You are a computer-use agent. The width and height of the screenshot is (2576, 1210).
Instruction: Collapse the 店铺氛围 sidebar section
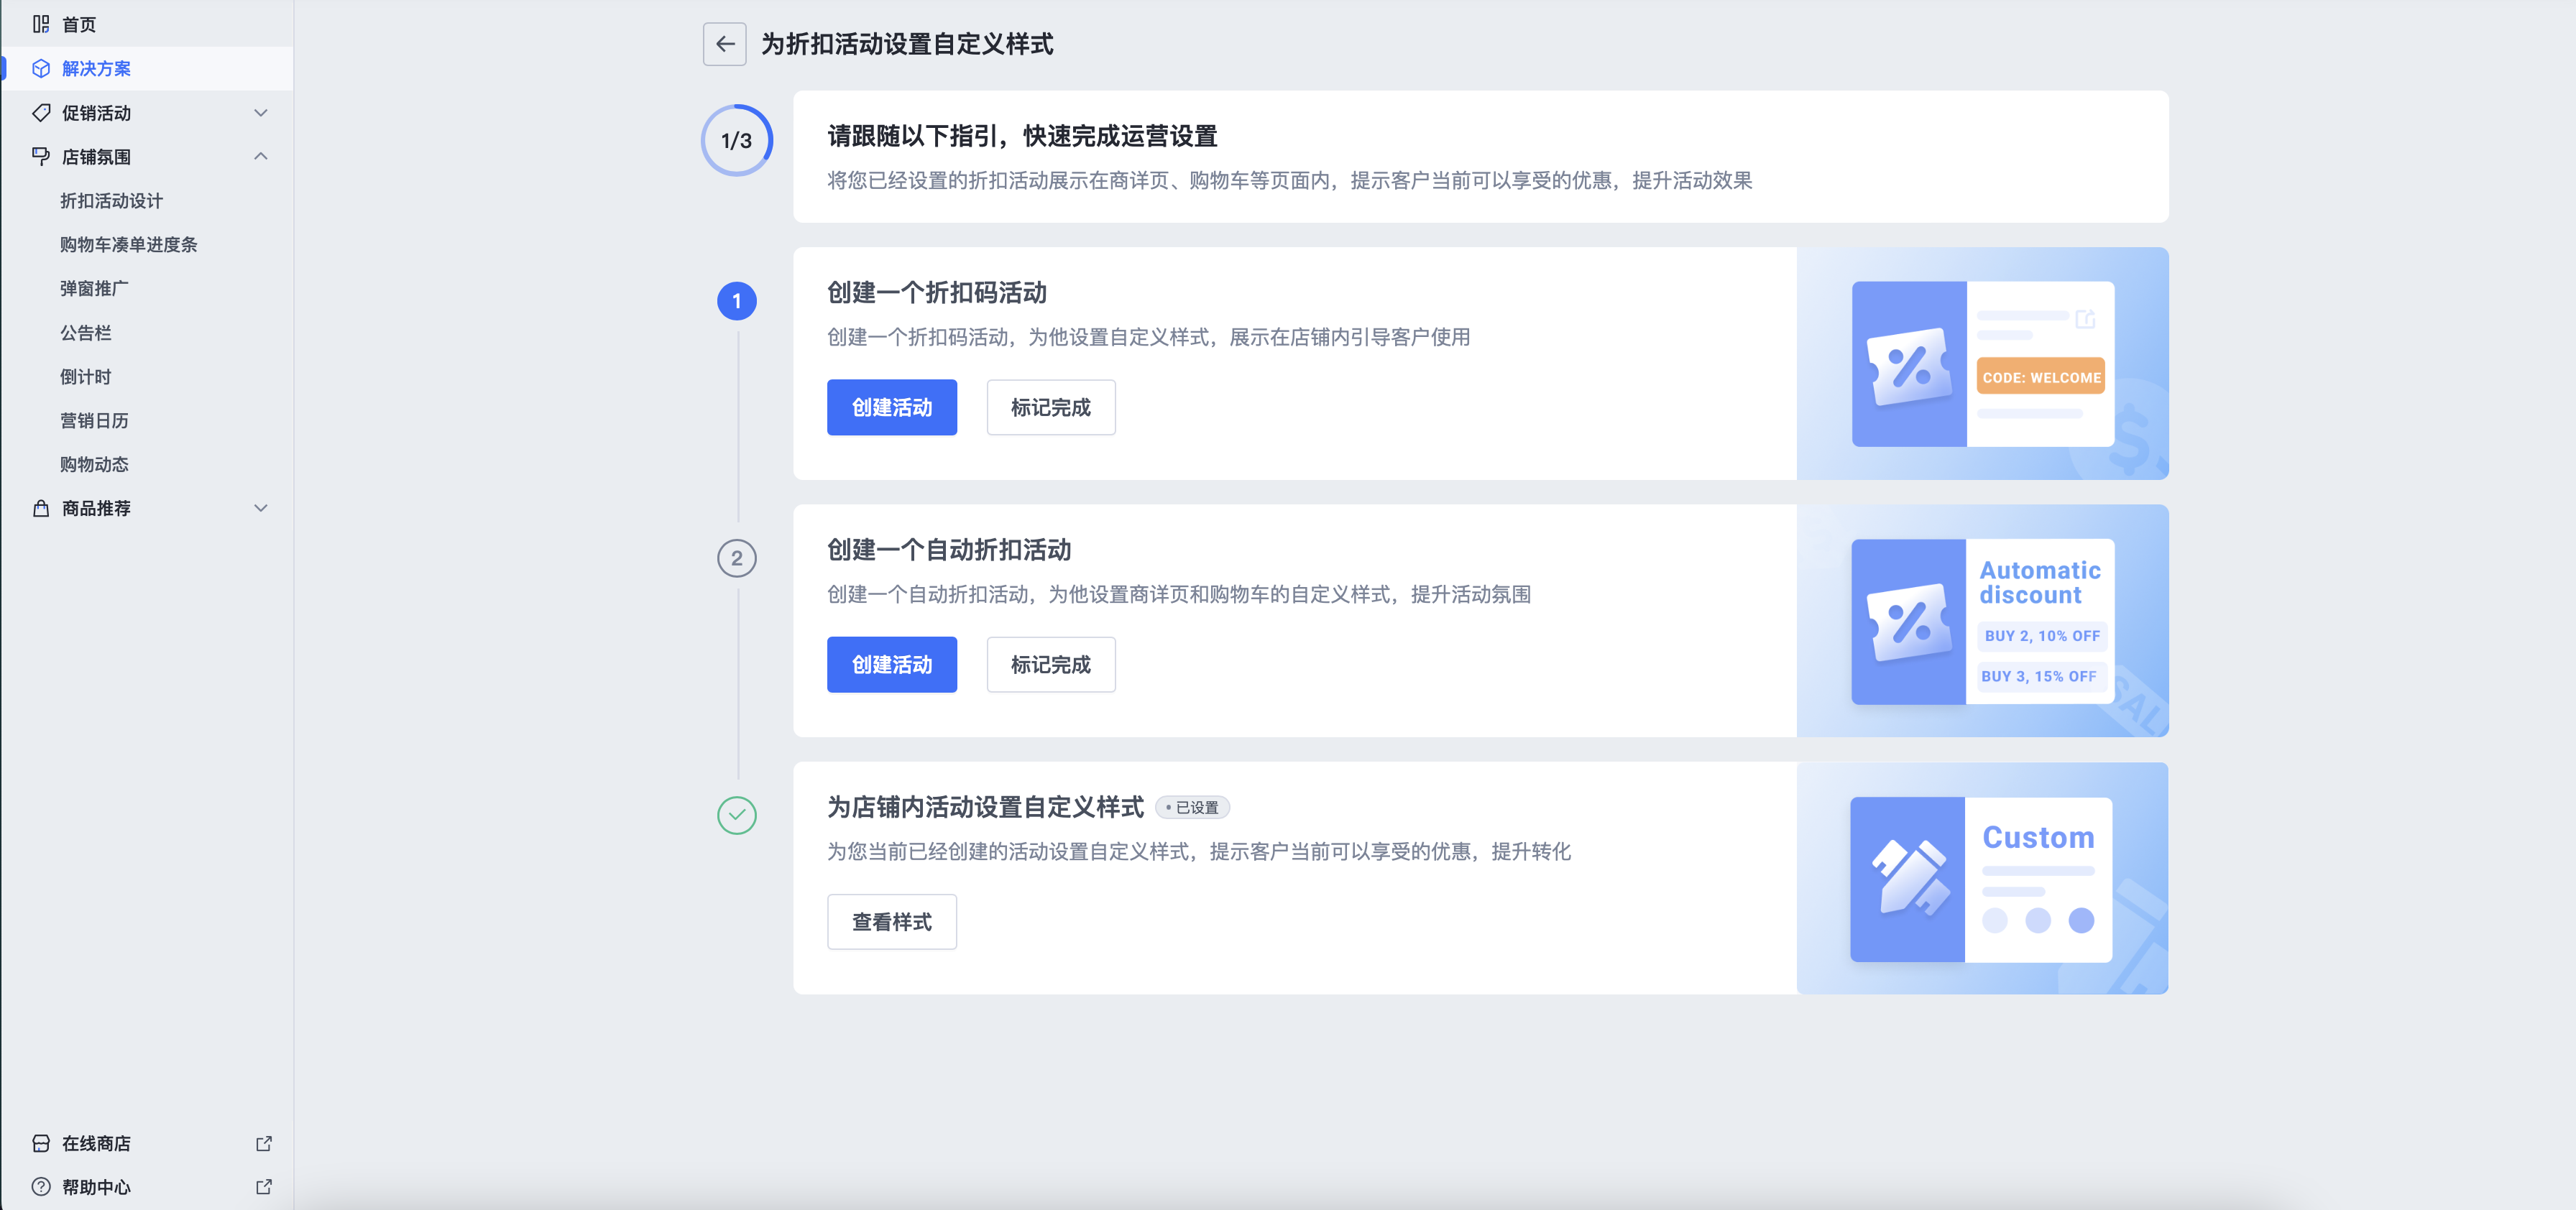(x=261, y=156)
